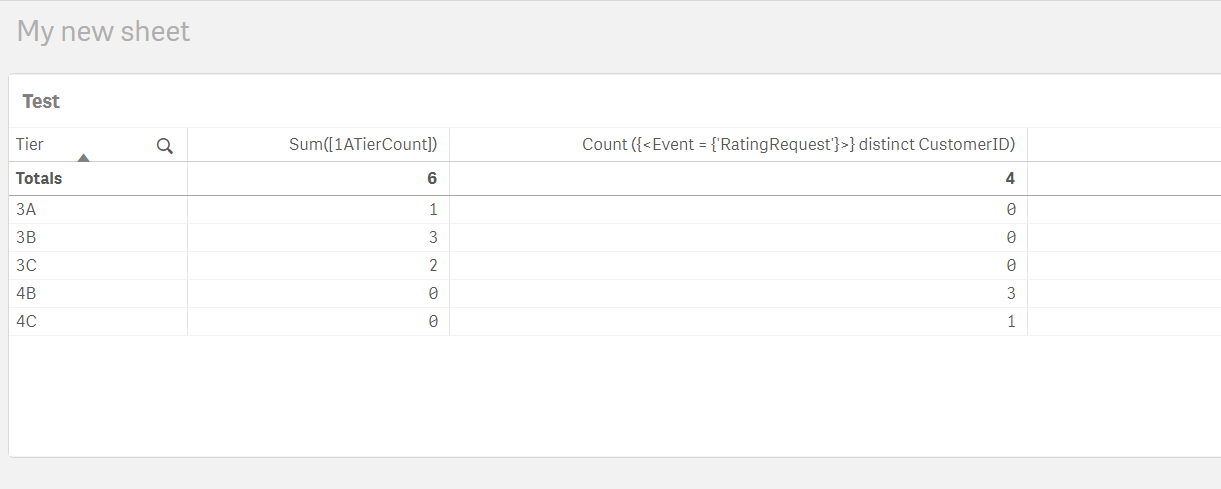Select the 3C tier cell
This screenshot has height=489, width=1221.
(x=27, y=266)
